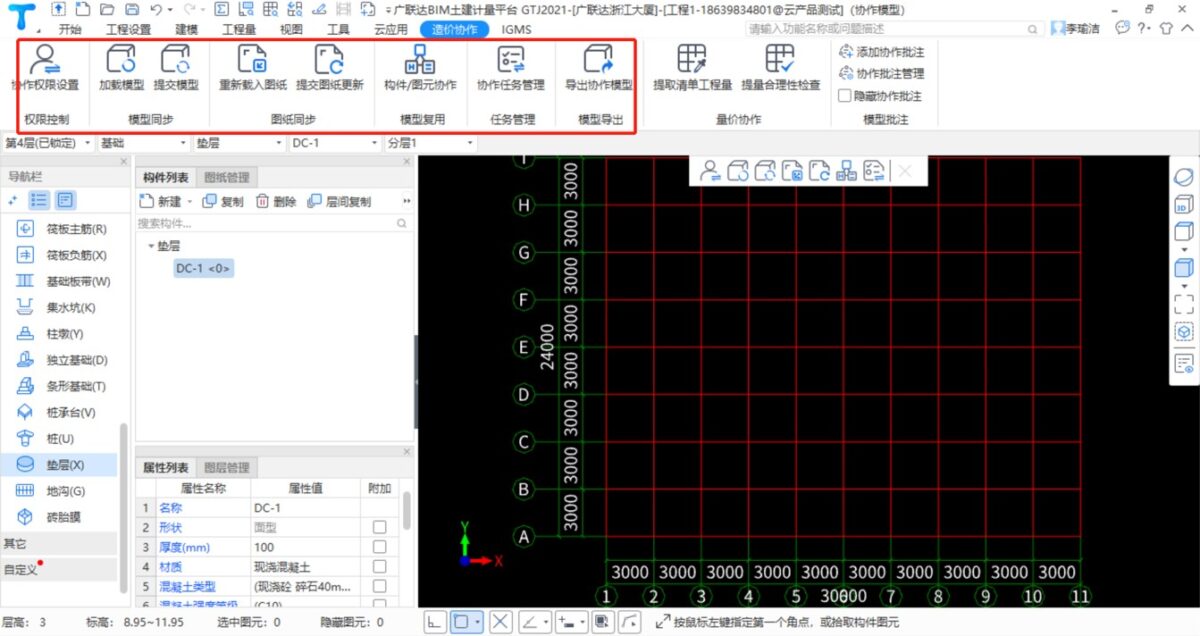
Task: Select 基础板带(W) in the navigation bar
Action: coord(64,281)
